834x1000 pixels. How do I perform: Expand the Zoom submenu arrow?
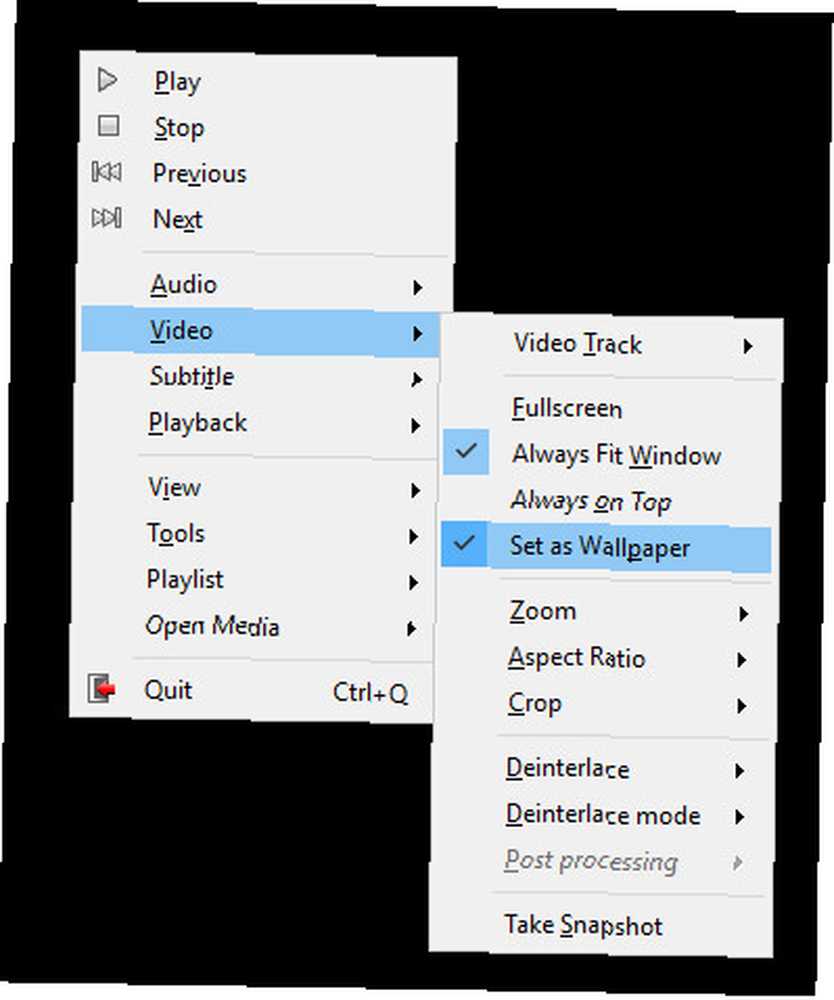point(743,614)
